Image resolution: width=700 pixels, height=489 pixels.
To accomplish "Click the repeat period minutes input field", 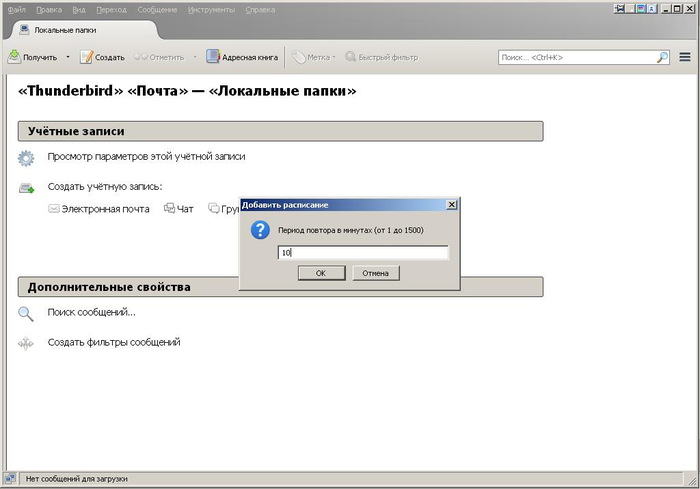I will pyautogui.click(x=362, y=252).
